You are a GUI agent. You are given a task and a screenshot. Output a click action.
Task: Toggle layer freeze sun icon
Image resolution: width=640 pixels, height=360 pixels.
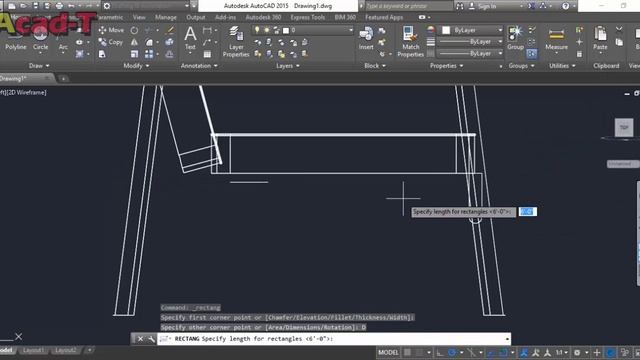coord(267,30)
